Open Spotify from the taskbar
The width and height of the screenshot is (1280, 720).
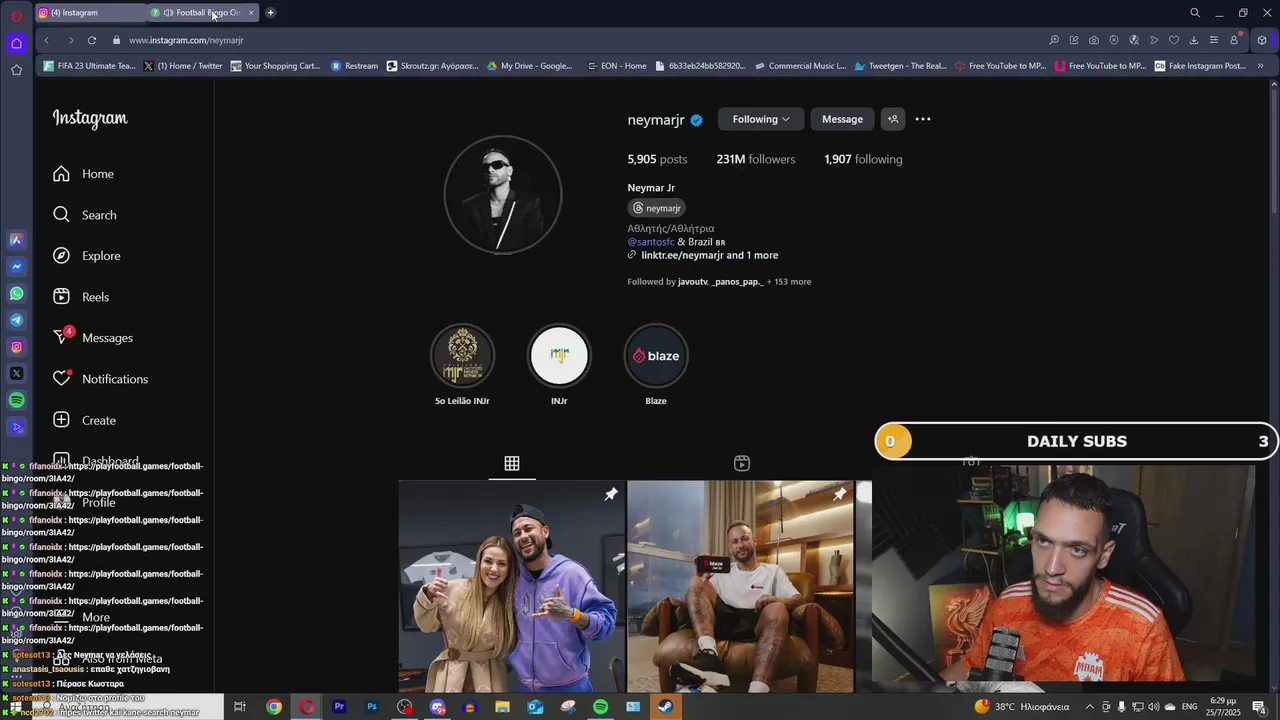(x=600, y=707)
